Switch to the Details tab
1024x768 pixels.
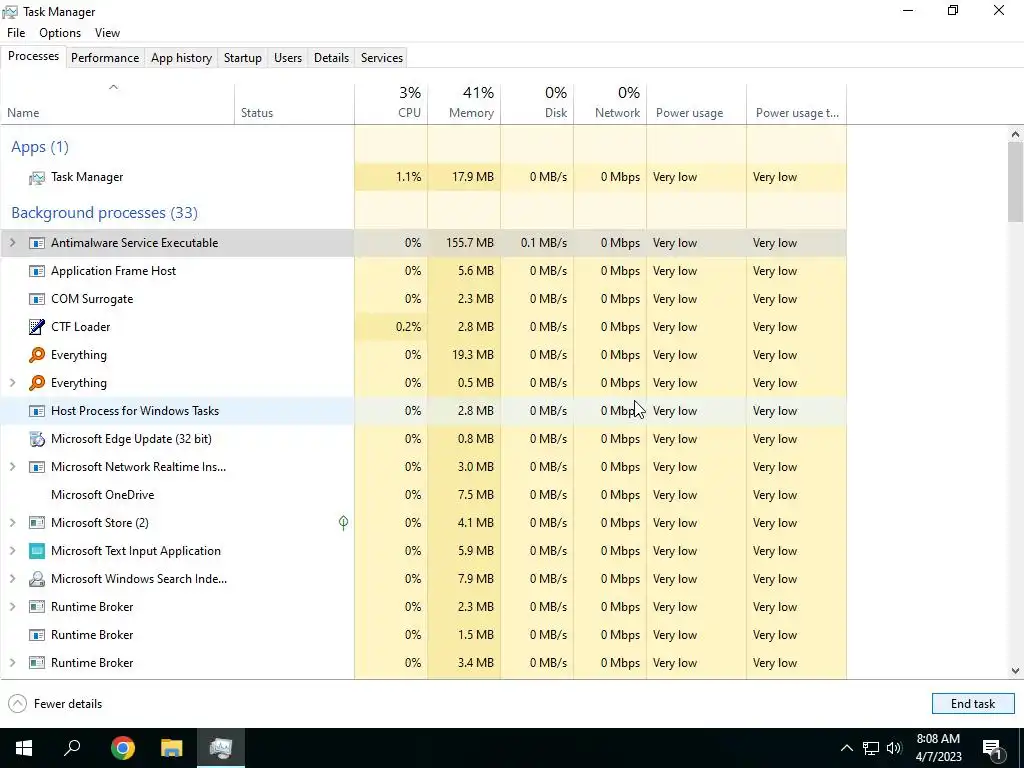pyautogui.click(x=331, y=57)
